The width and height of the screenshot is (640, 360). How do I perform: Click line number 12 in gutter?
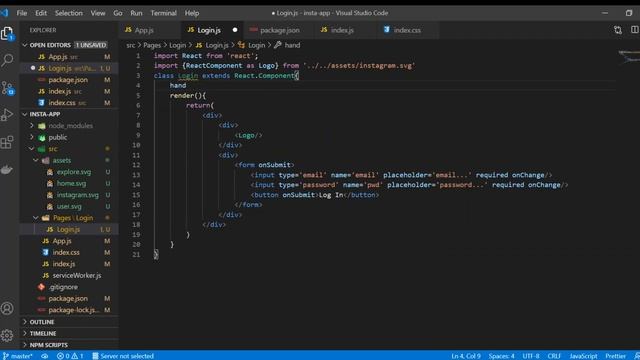(x=136, y=165)
